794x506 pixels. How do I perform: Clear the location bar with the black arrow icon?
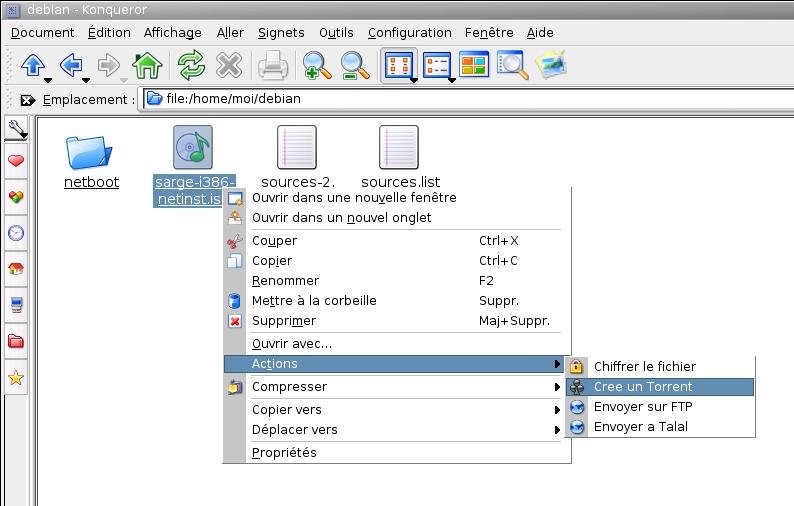click(27, 100)
